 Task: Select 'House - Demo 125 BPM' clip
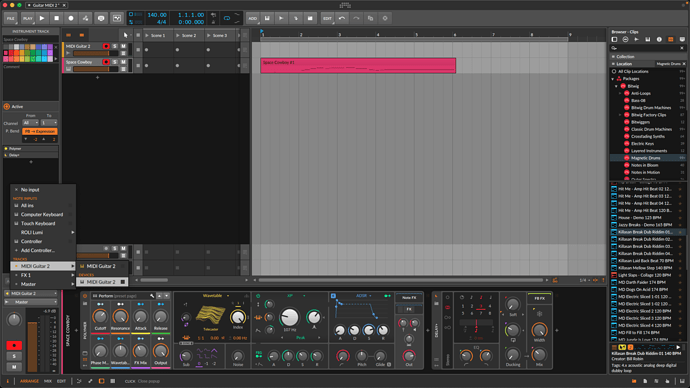click(x=645, y=218)
